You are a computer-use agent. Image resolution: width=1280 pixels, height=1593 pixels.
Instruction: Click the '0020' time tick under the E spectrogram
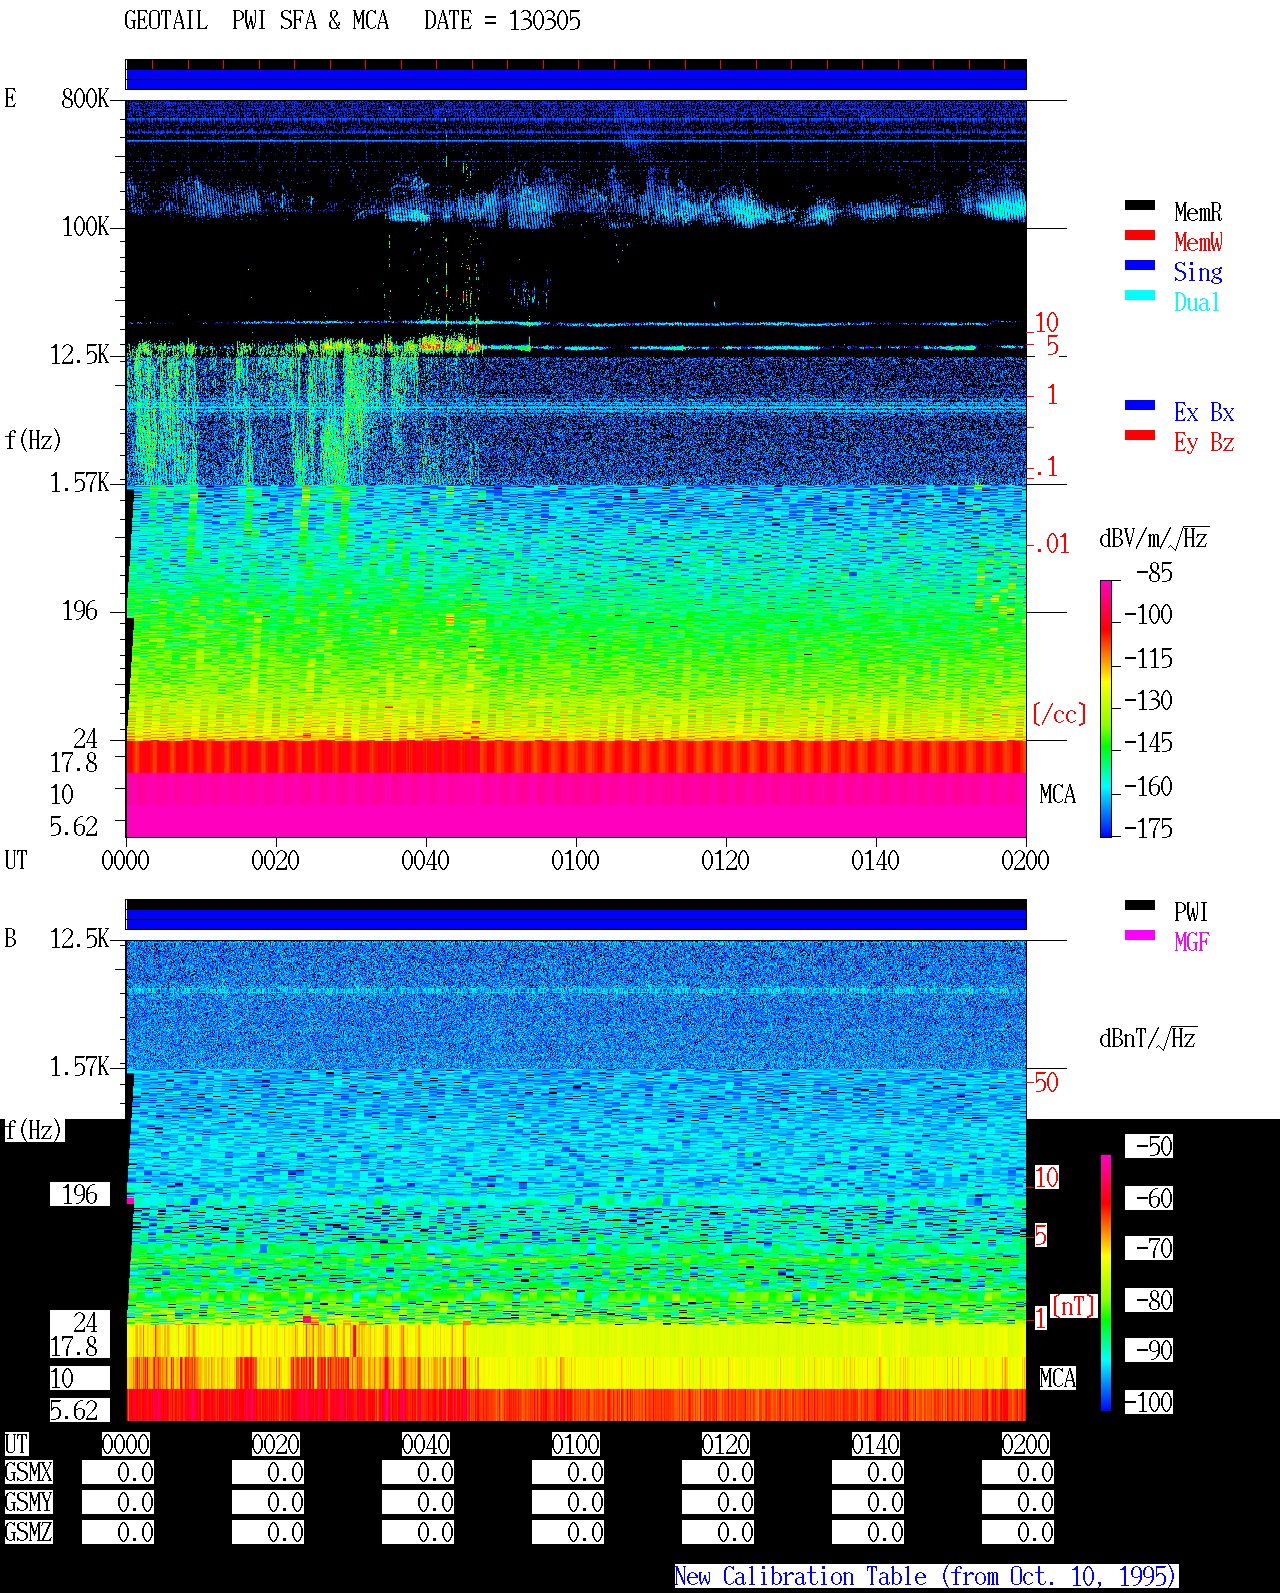[275, 860]
